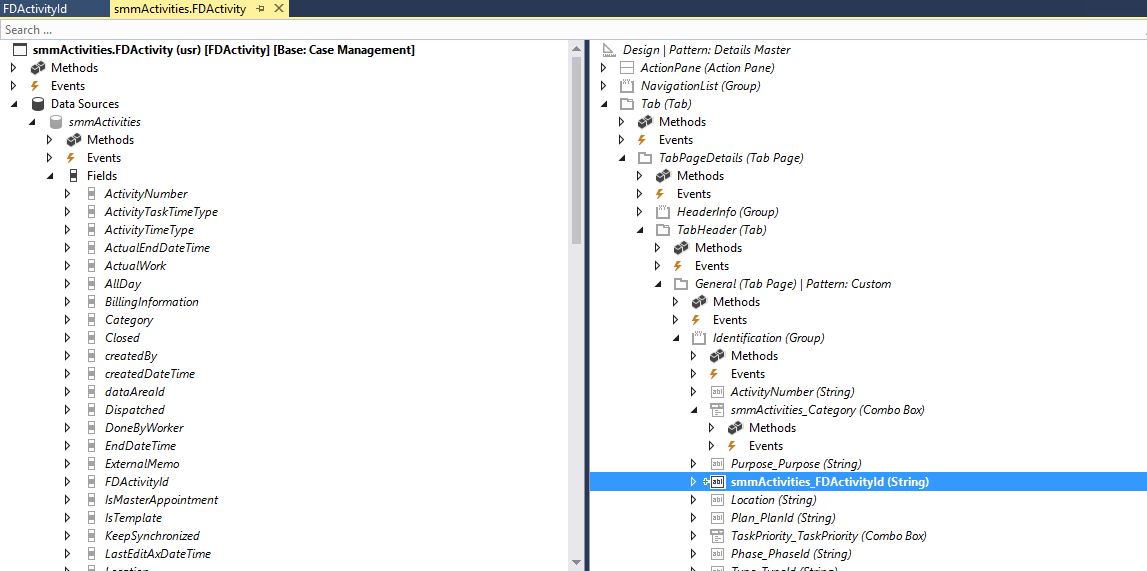The height and width of the screenshot is (571, 1147).
Task: Click the TabPageDetails tab page icon
Action: pyautogui.click(x=644, y=158)
